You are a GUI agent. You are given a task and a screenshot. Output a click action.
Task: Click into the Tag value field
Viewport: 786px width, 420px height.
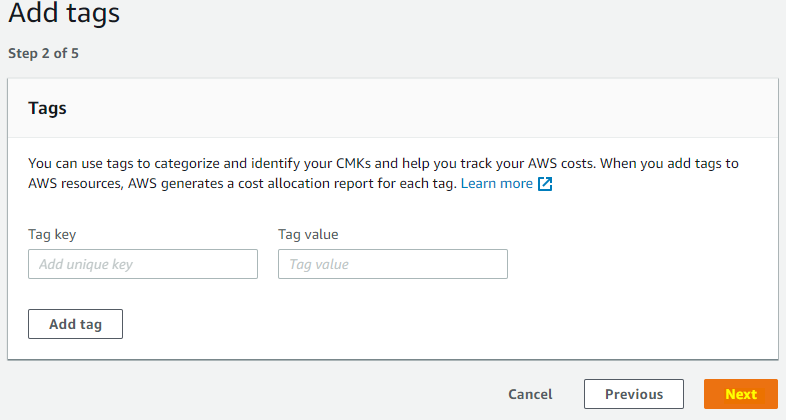(x=393, y=264)
